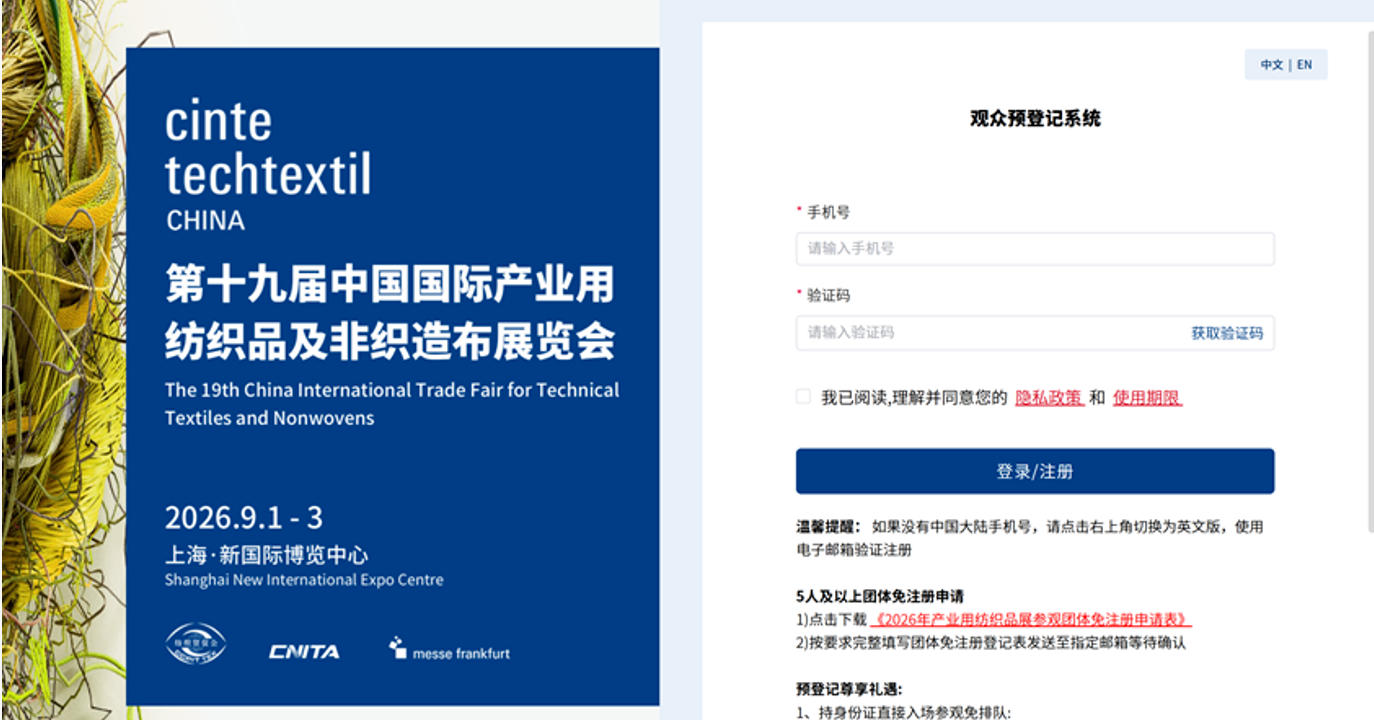Open the 隐私政策 privacy policy link
Viewport: 1374px width, 720px height.
[x=1049, y=398]
